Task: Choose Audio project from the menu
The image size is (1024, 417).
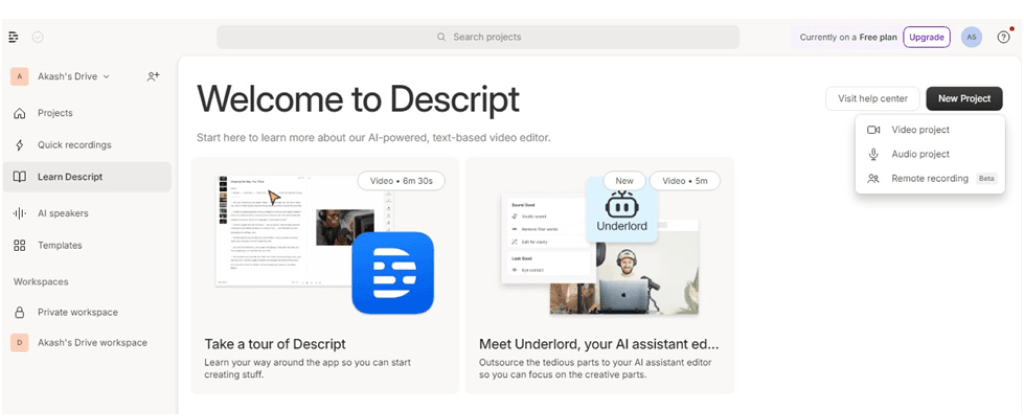Action: click(x=920, y=154)
